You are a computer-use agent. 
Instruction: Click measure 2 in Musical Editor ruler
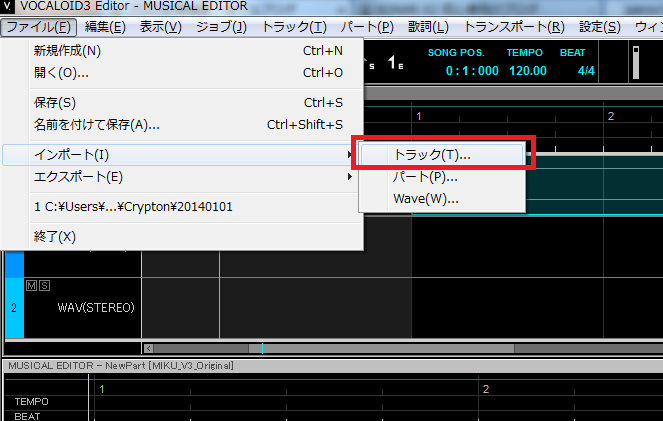[x=486, y=389]
